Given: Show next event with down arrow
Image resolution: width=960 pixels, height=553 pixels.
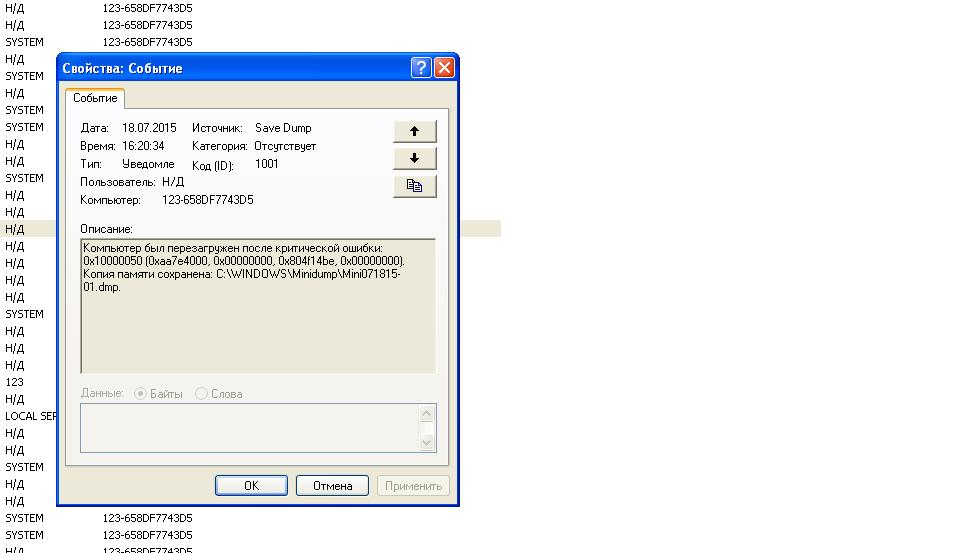Looking at the screenshot, I should [x=414, y=159].
